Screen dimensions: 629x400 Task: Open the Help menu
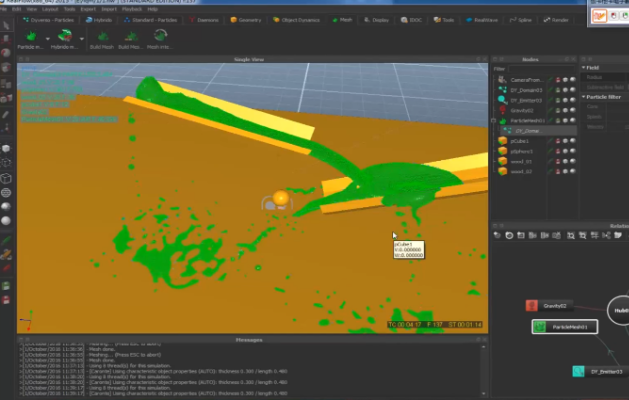click(152, 9)
